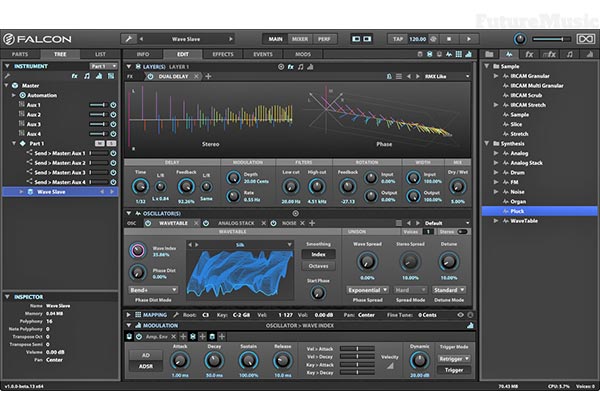Remove the Analog Stack oscillator with its X

(263, 223)
